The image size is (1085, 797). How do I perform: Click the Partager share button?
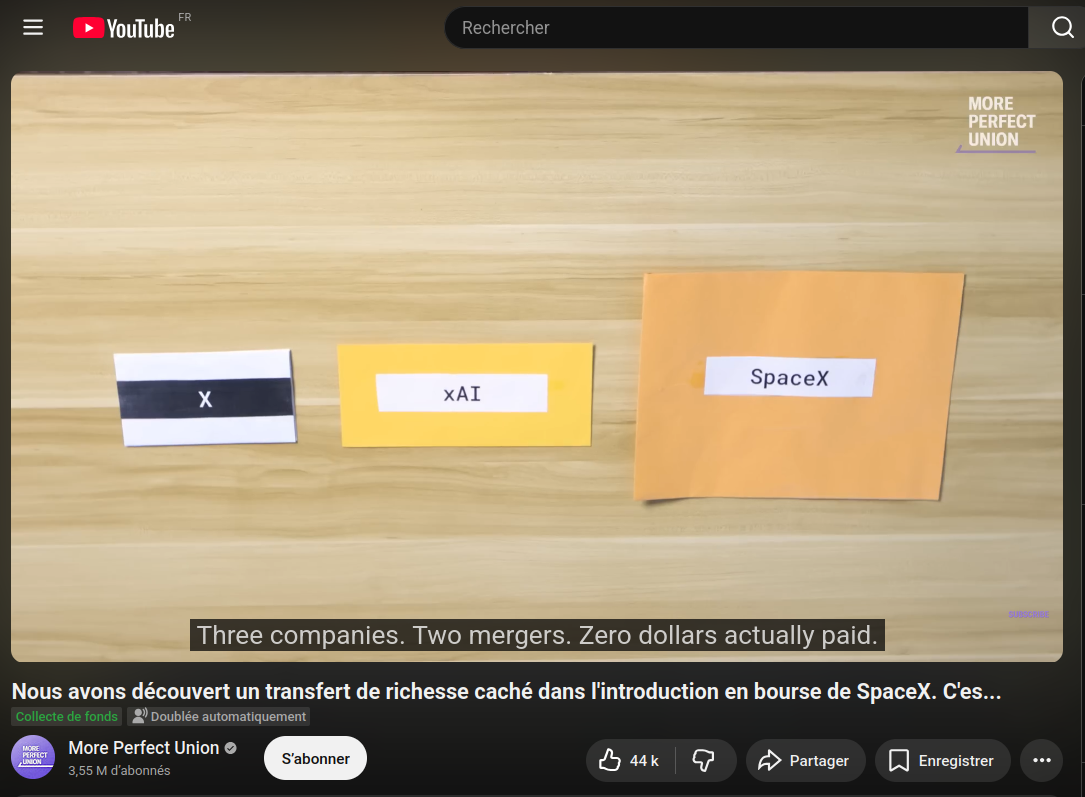tap(805, 761)
